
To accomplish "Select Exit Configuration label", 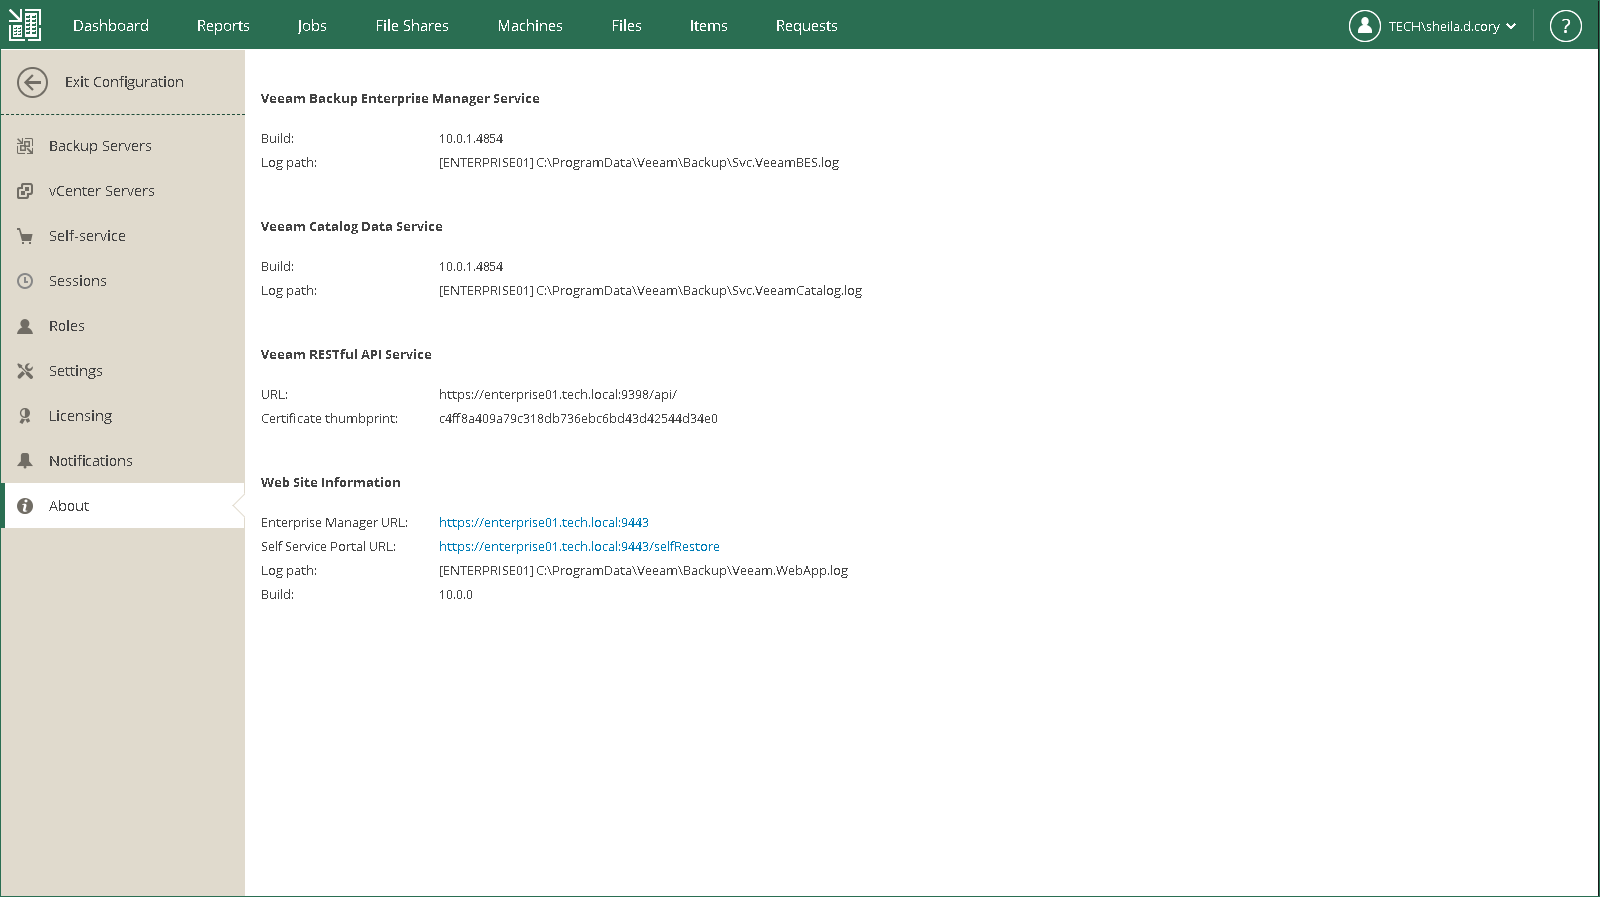I will tap(124, 82).
